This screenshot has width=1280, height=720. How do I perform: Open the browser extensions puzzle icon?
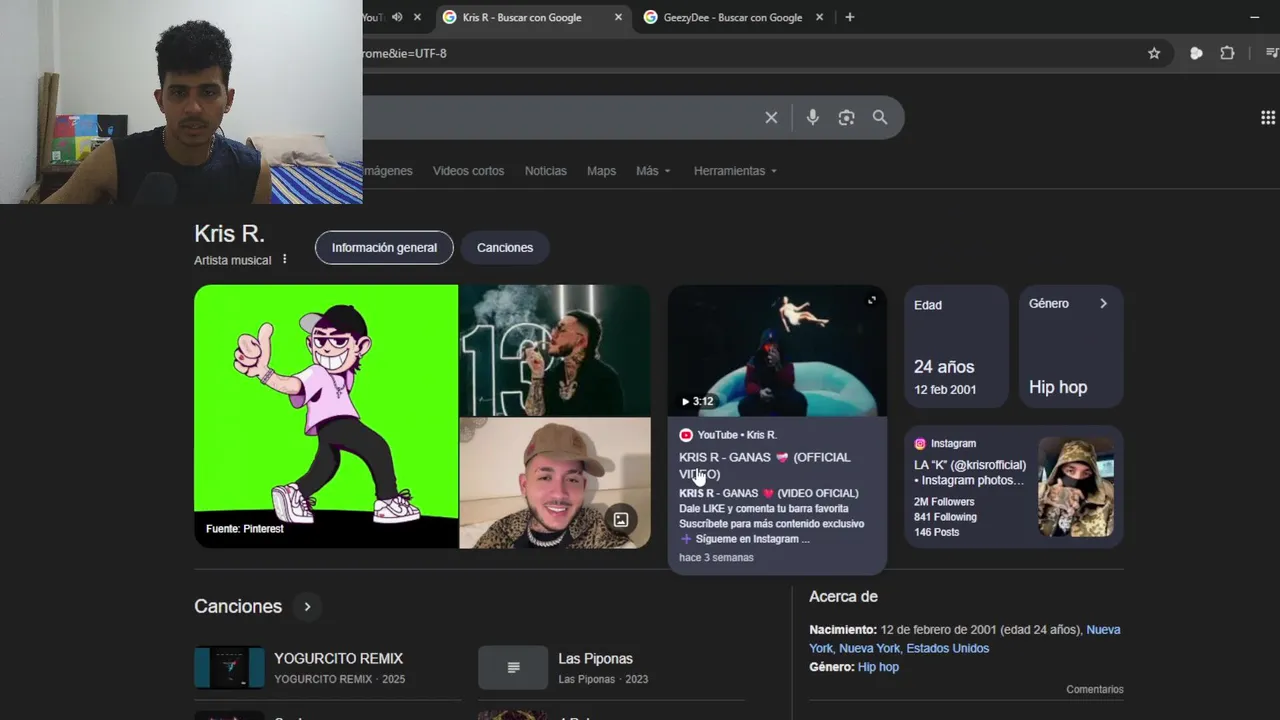pos(1227,53)
